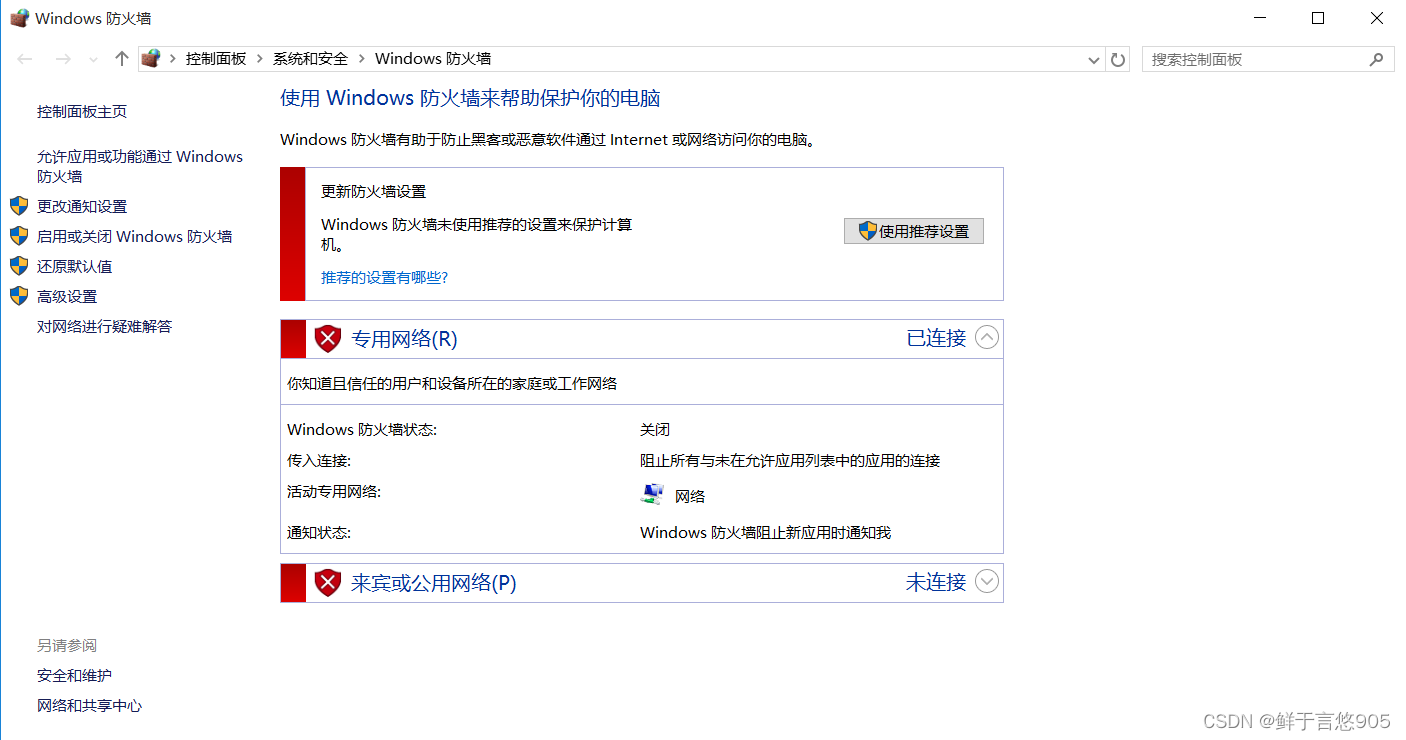Click the 关闭 firewall state value

[655, 430]
